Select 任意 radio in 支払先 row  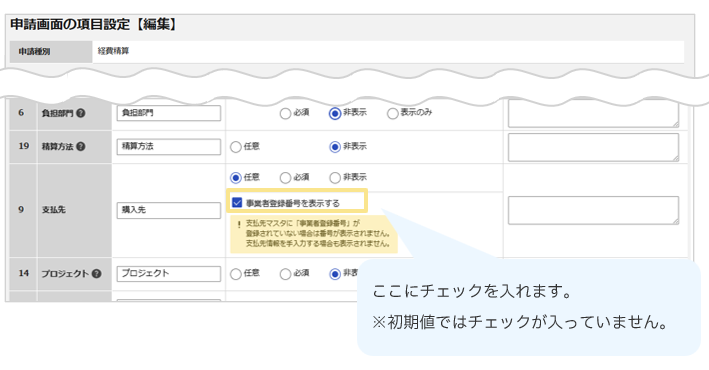pos(236,178)
